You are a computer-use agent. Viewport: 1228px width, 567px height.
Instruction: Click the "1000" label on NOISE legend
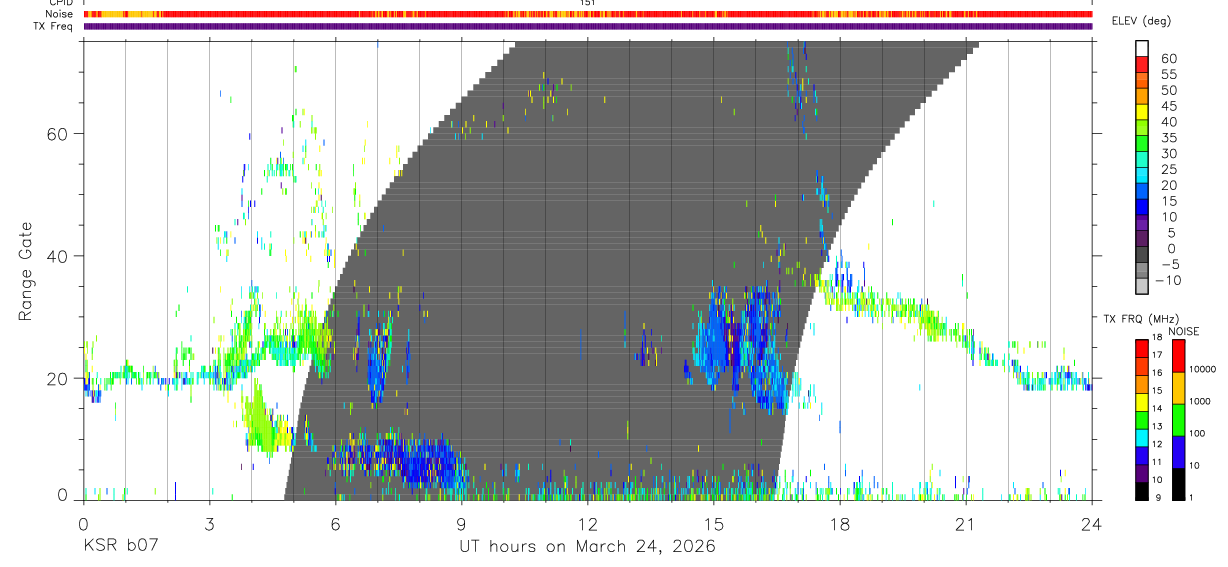coord(1202,401)
